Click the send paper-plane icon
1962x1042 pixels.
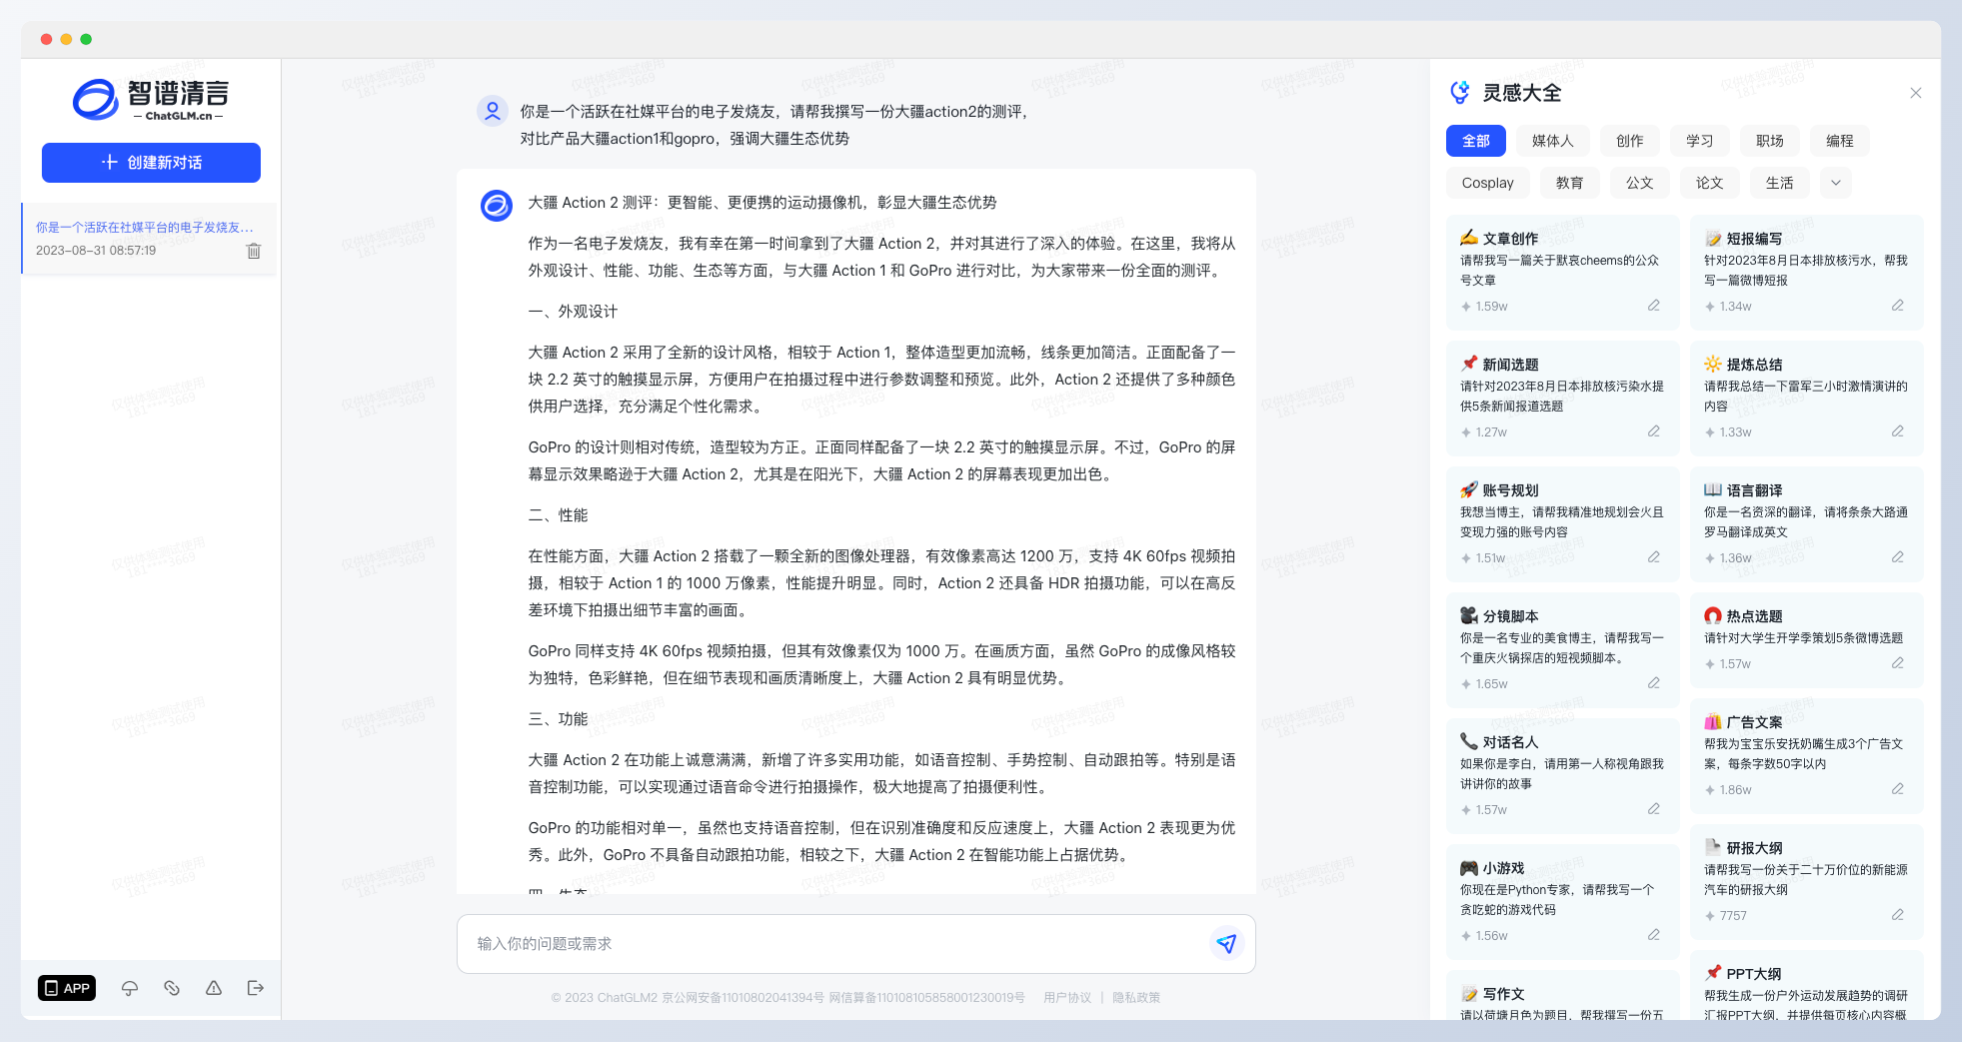click(x=1226, y=943)
